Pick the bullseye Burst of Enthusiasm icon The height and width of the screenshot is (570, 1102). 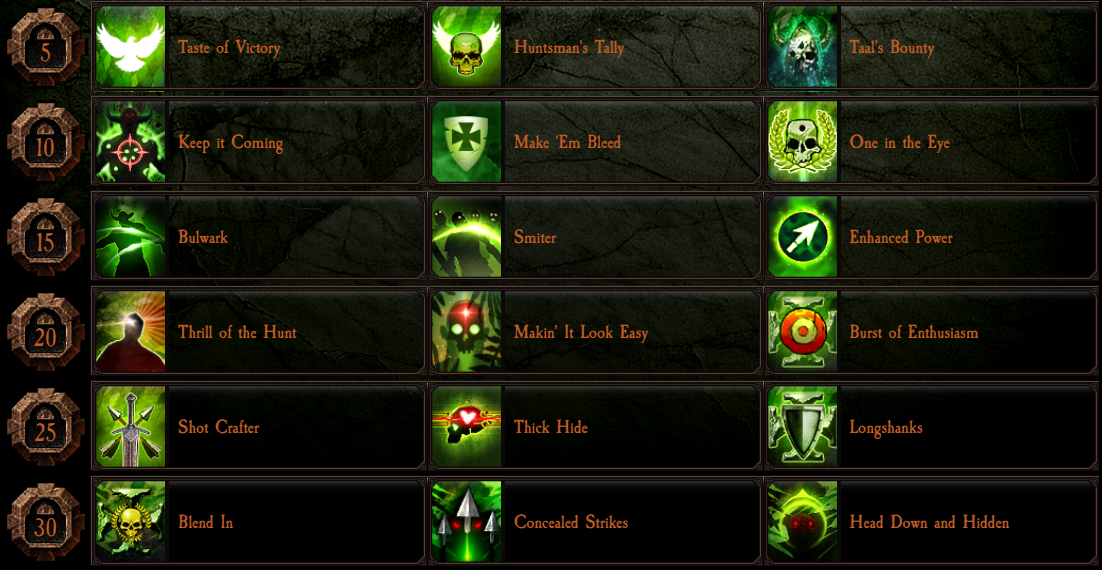point(803,332)
